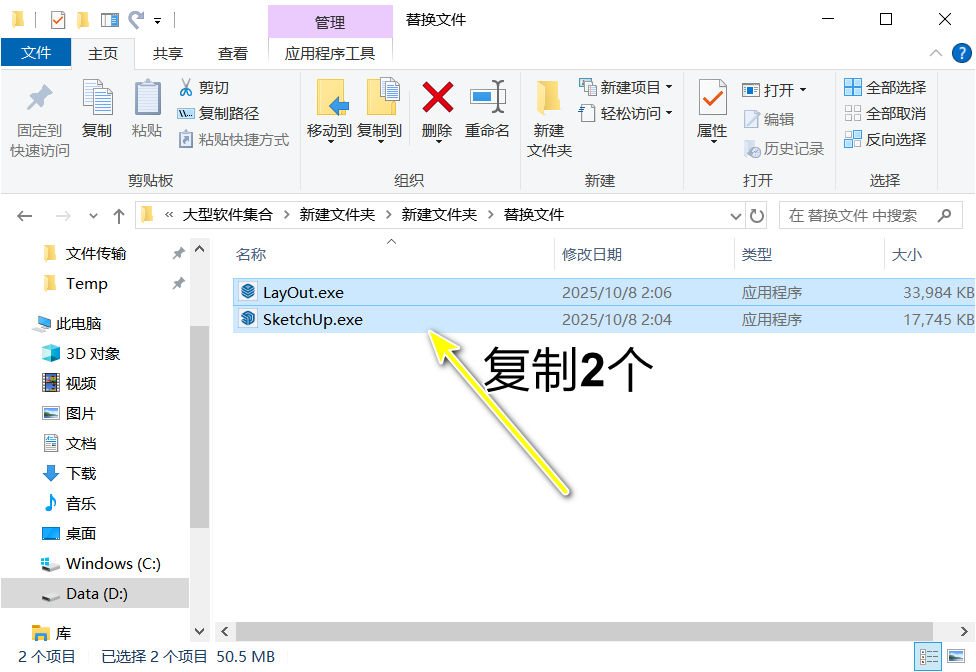Open 文件传输 in the navigation pane
976x672 pixels.
click(96, 253)
